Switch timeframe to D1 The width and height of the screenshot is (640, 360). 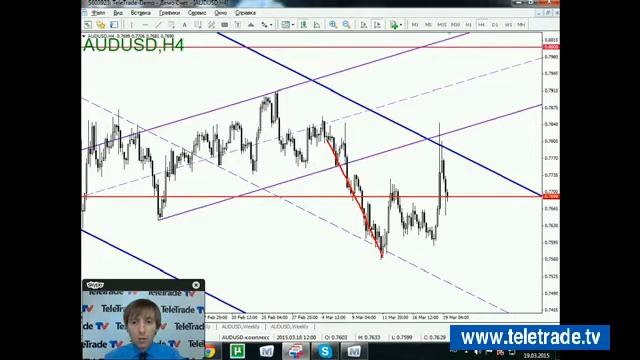click(495, 25)
